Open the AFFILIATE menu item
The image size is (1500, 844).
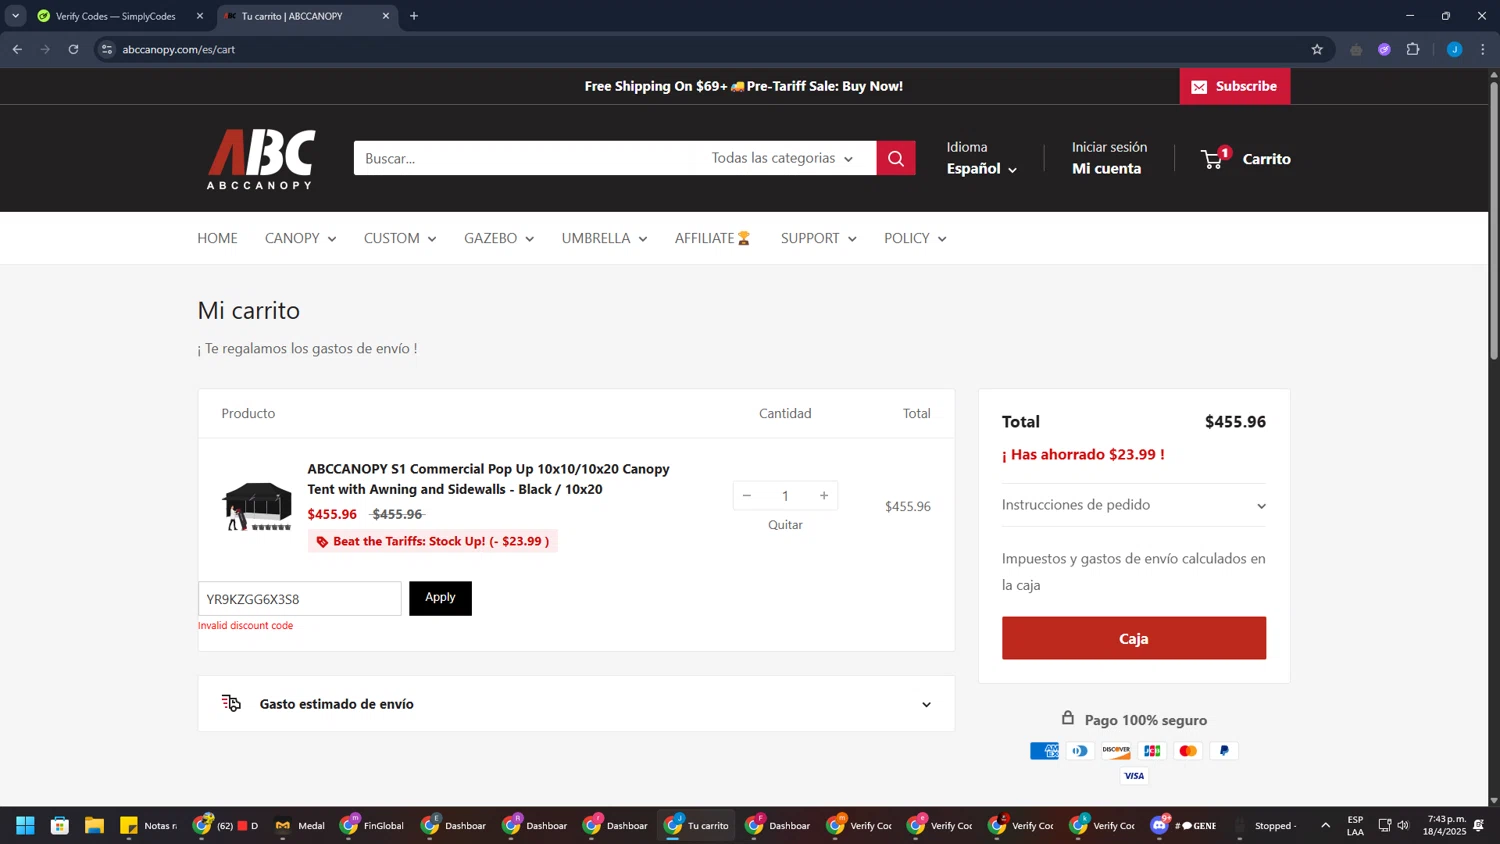point(713,238)
